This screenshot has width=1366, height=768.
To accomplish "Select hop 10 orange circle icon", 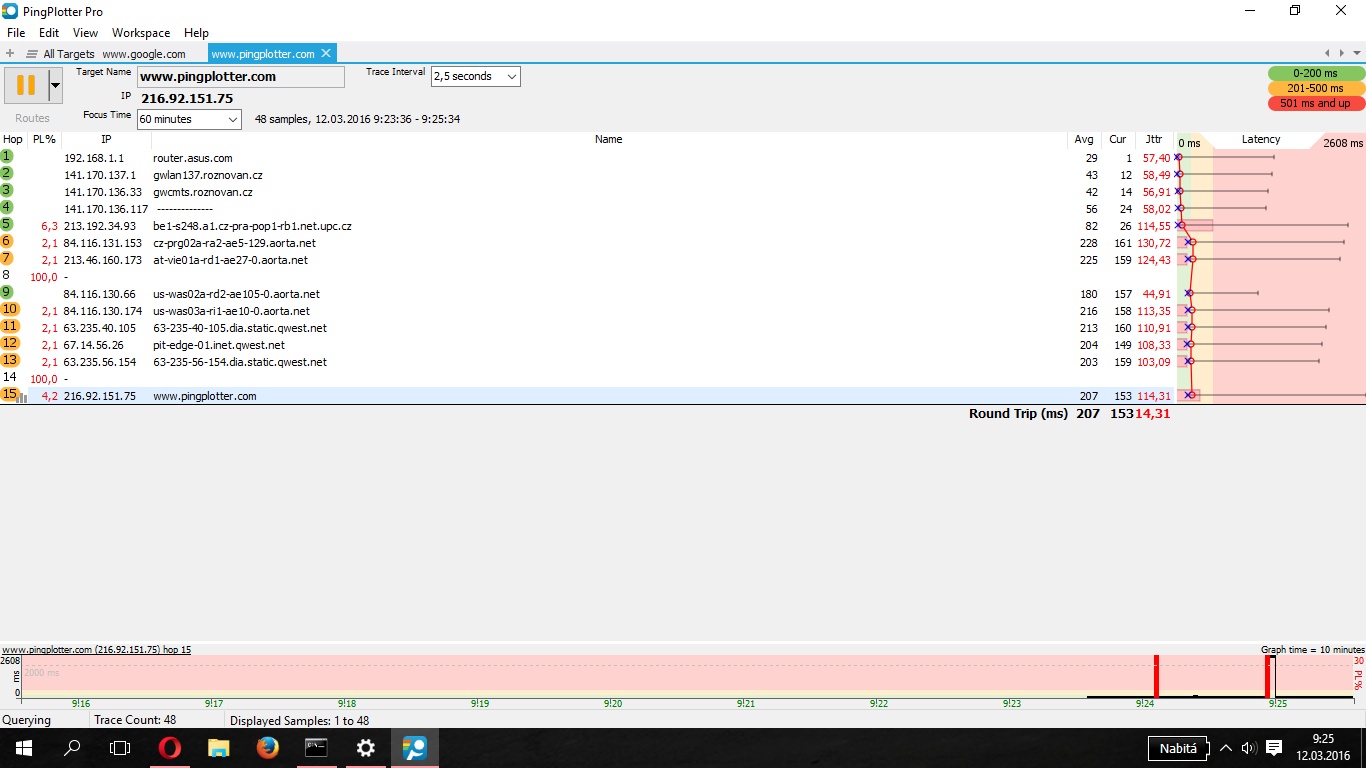I will click(10, 310).
